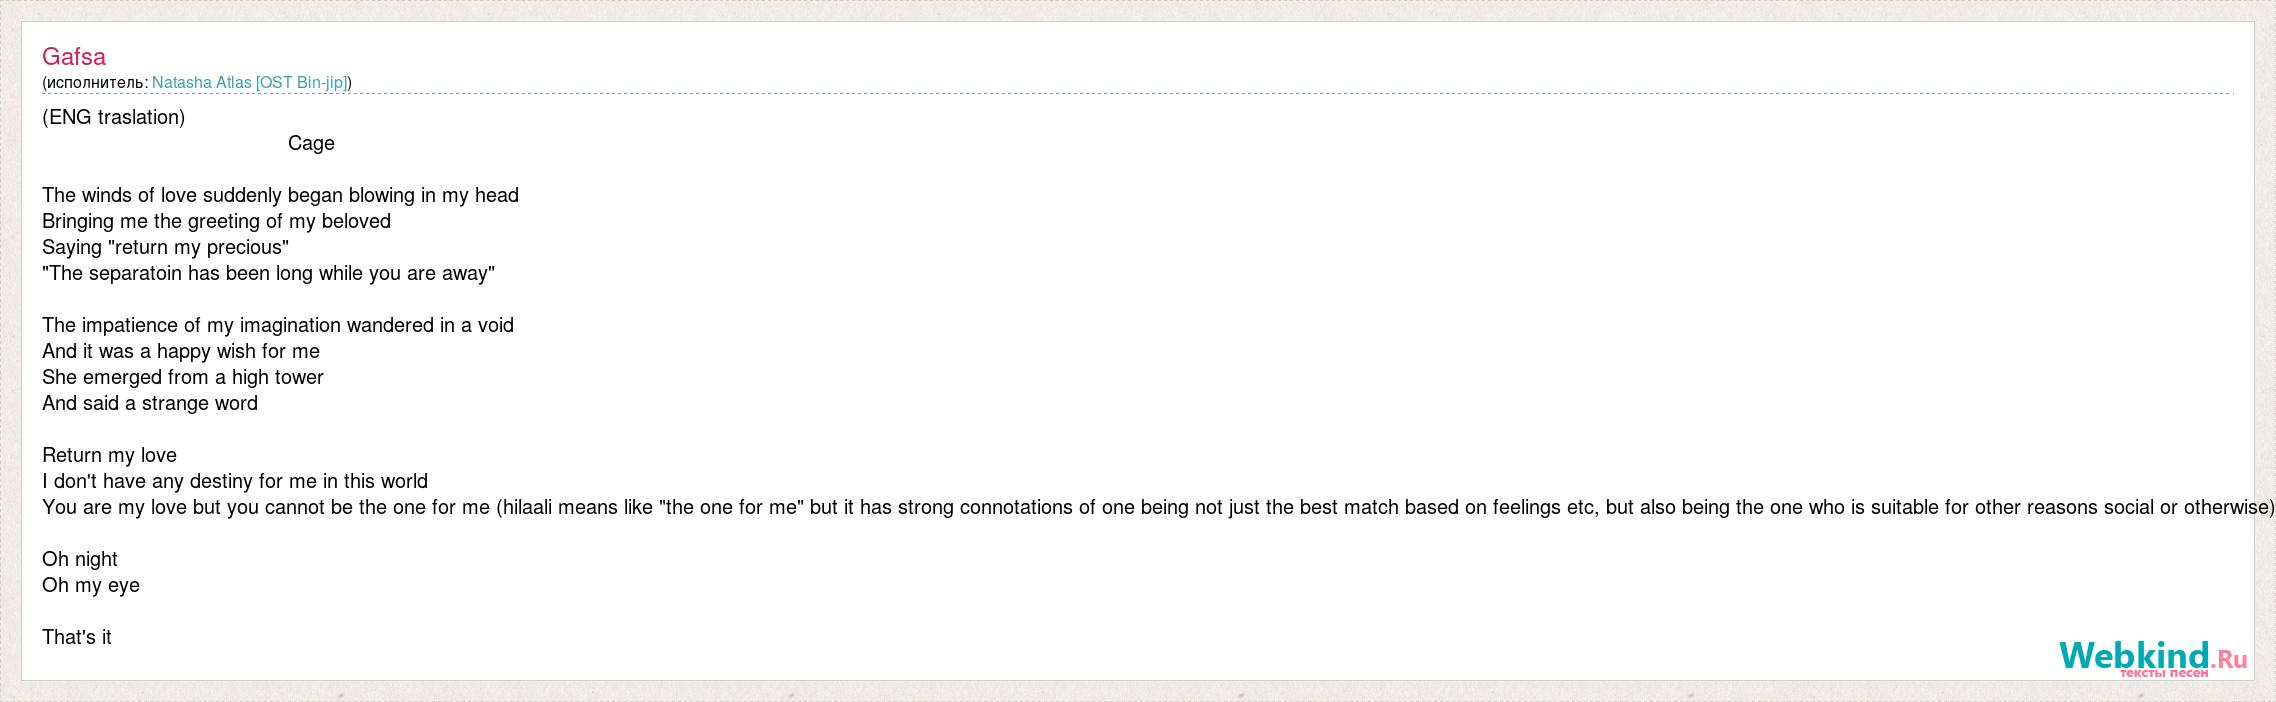Click the Webkind.Ru logo
This screenshot has width=2276, height=702.
point(2153,658)
